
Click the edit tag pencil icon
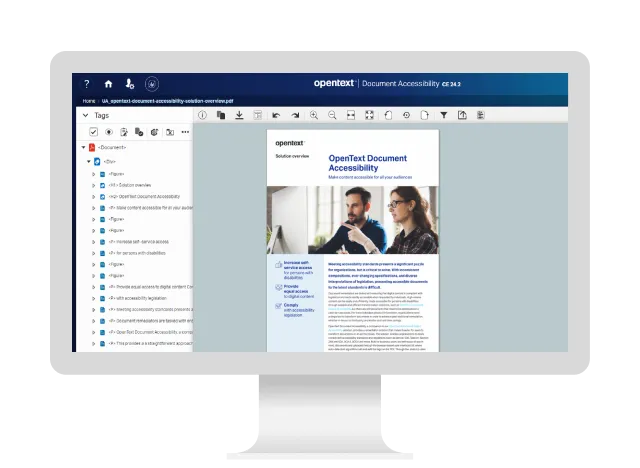124,132
